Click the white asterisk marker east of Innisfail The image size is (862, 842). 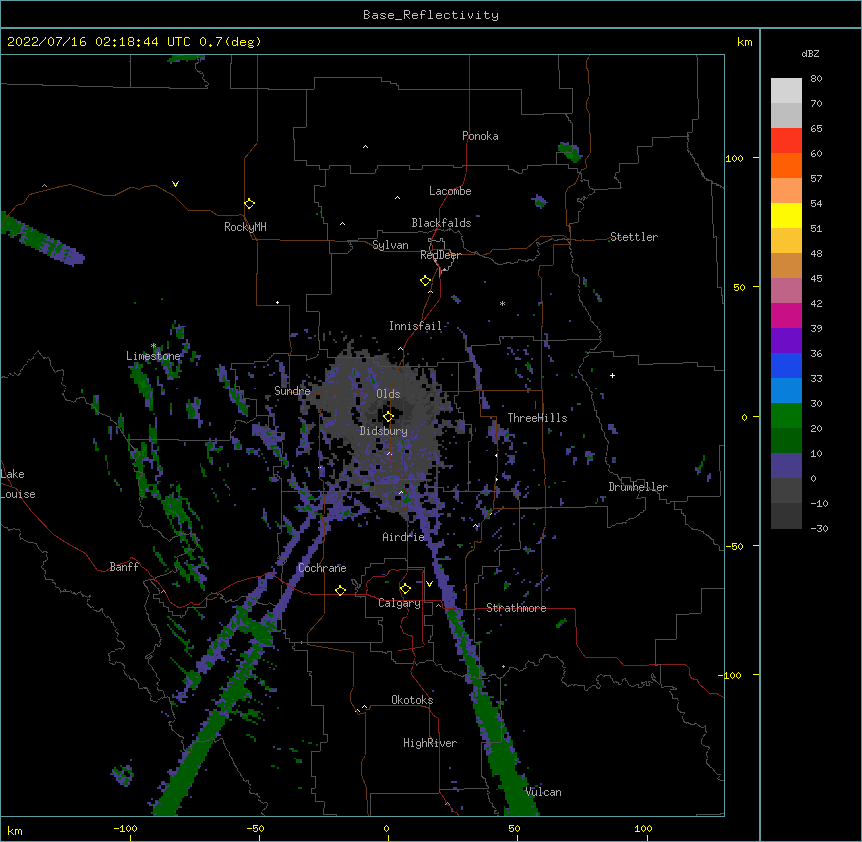(502, 303)
